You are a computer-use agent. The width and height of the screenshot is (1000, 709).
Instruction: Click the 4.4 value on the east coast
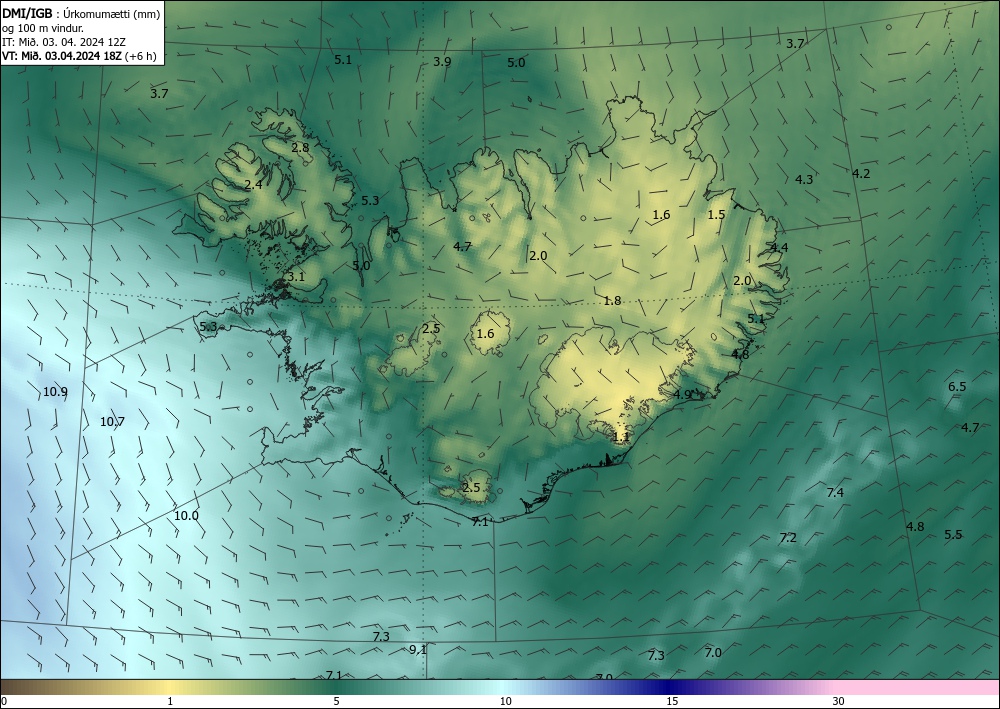pyautogui.click(x=779, y=248)
